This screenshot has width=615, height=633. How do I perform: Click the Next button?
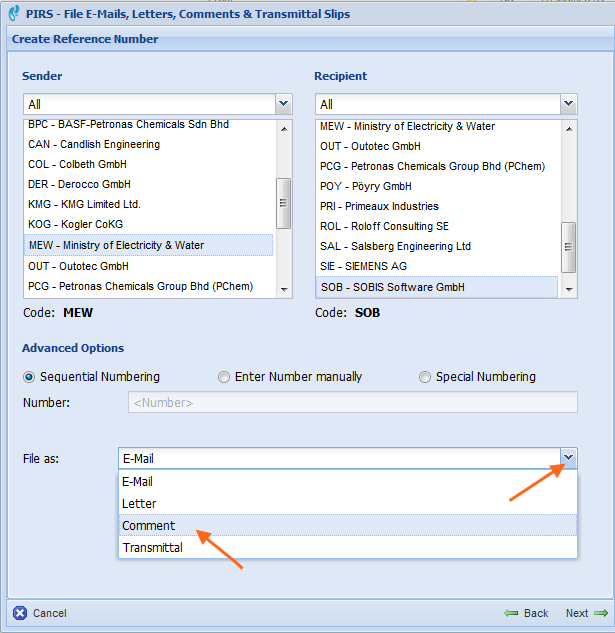click(587, 613)
